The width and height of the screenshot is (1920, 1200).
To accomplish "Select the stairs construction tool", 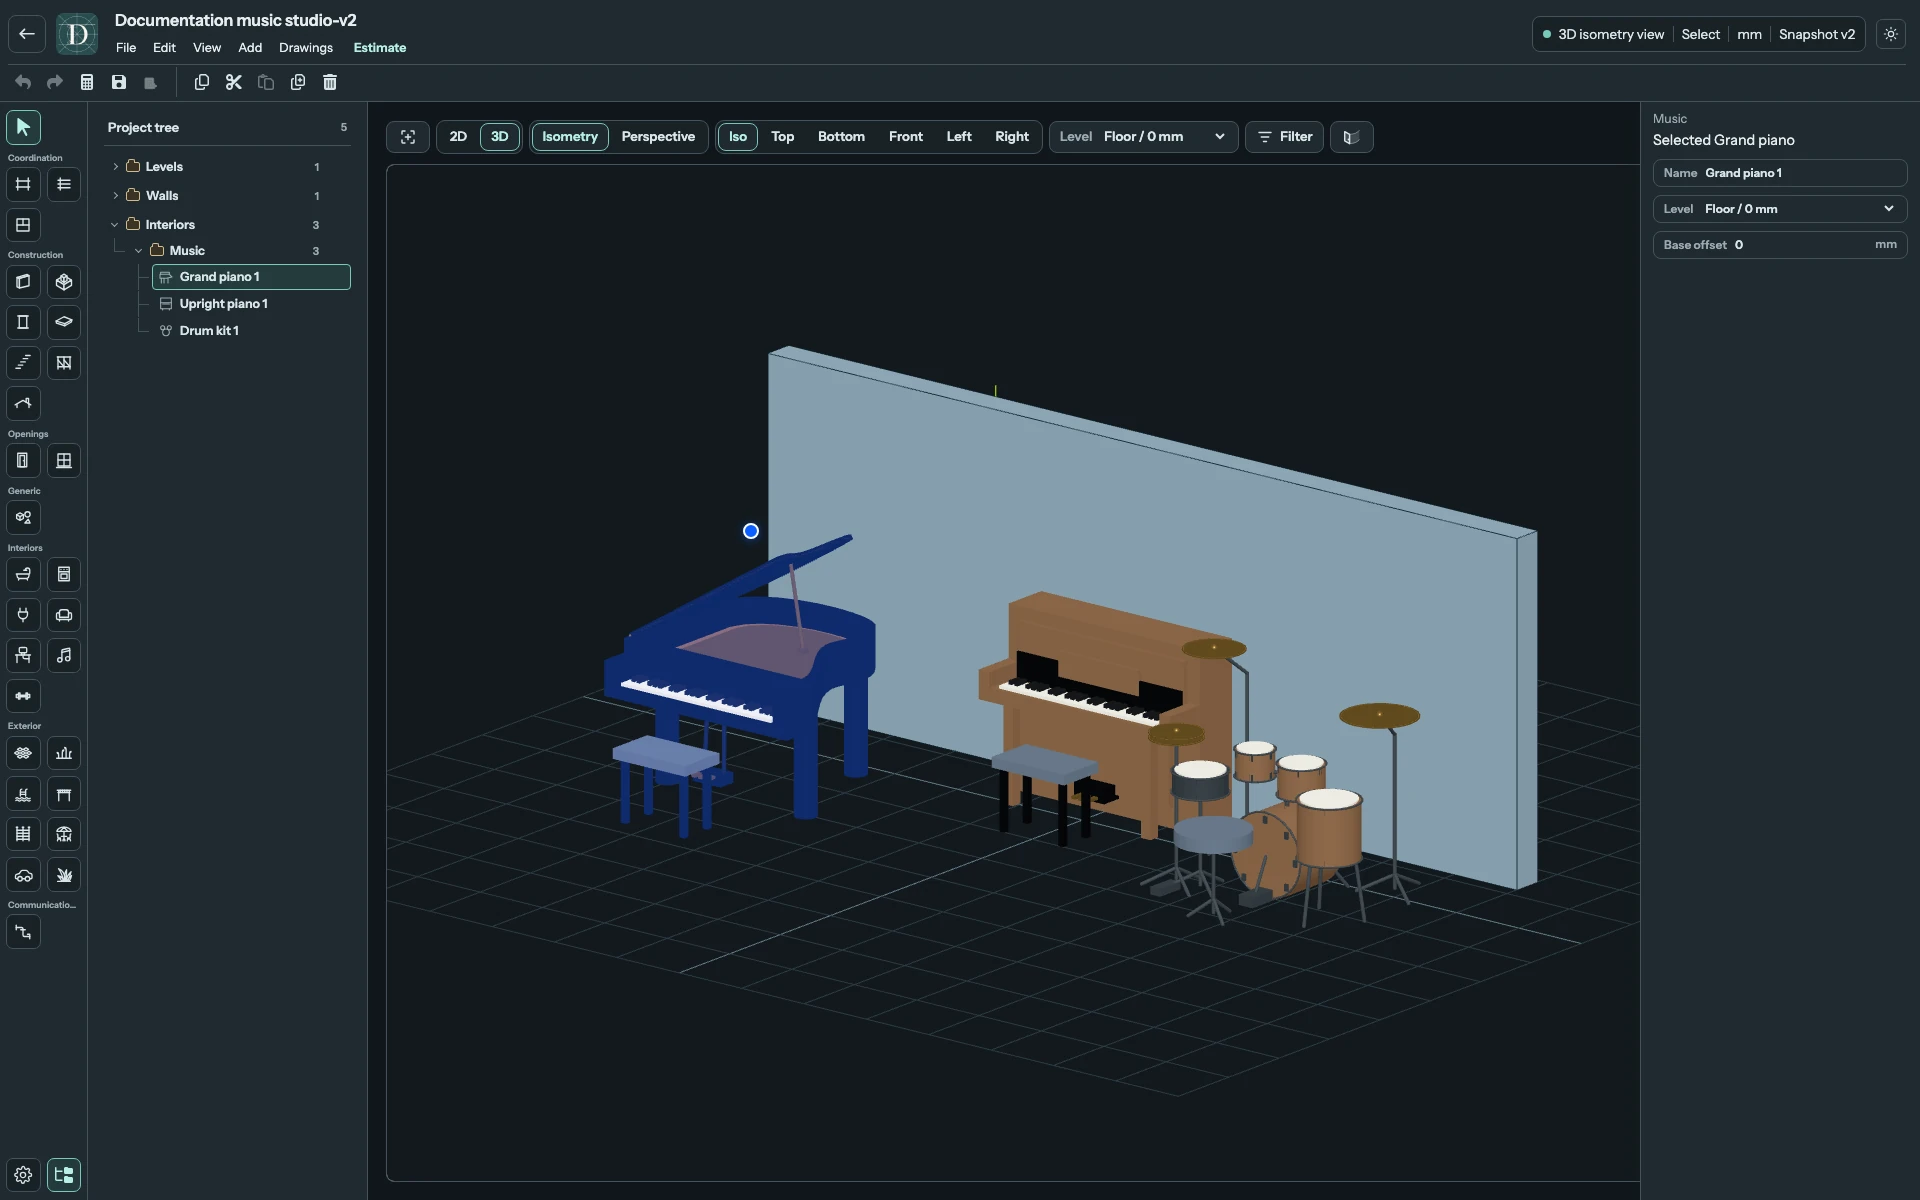I will tap(23, 363).
